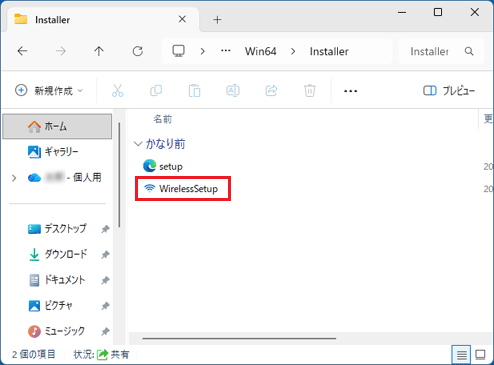This screenshot has width=494, height=365.
Task: Open ギャラリー in the navigation pane
Action: [x=57, y=152]
